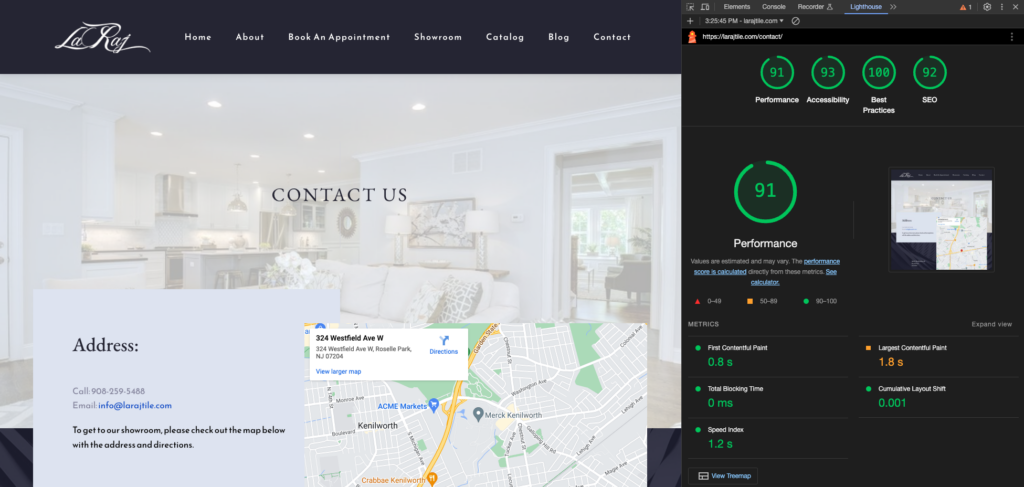Click the info@larajtile.com email link
1024x487 pixels.
click(135, 405)
